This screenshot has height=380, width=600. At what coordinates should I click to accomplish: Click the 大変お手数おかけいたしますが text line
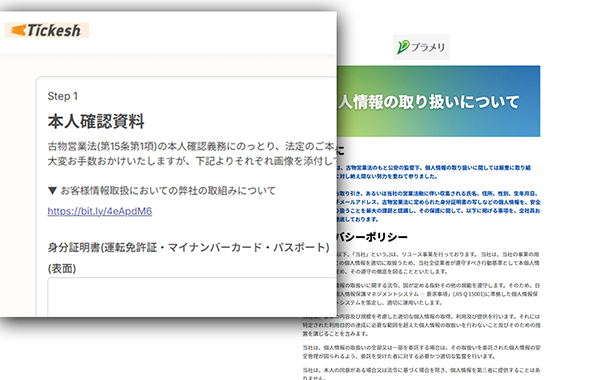point(192,161)
